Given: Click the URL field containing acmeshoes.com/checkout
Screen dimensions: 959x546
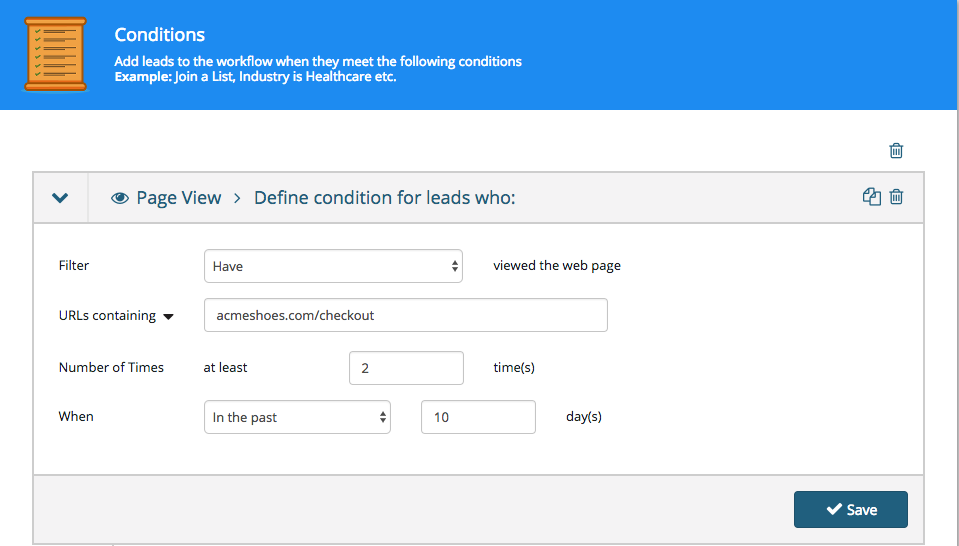Looking at the screenshot, I should (405, 315).
